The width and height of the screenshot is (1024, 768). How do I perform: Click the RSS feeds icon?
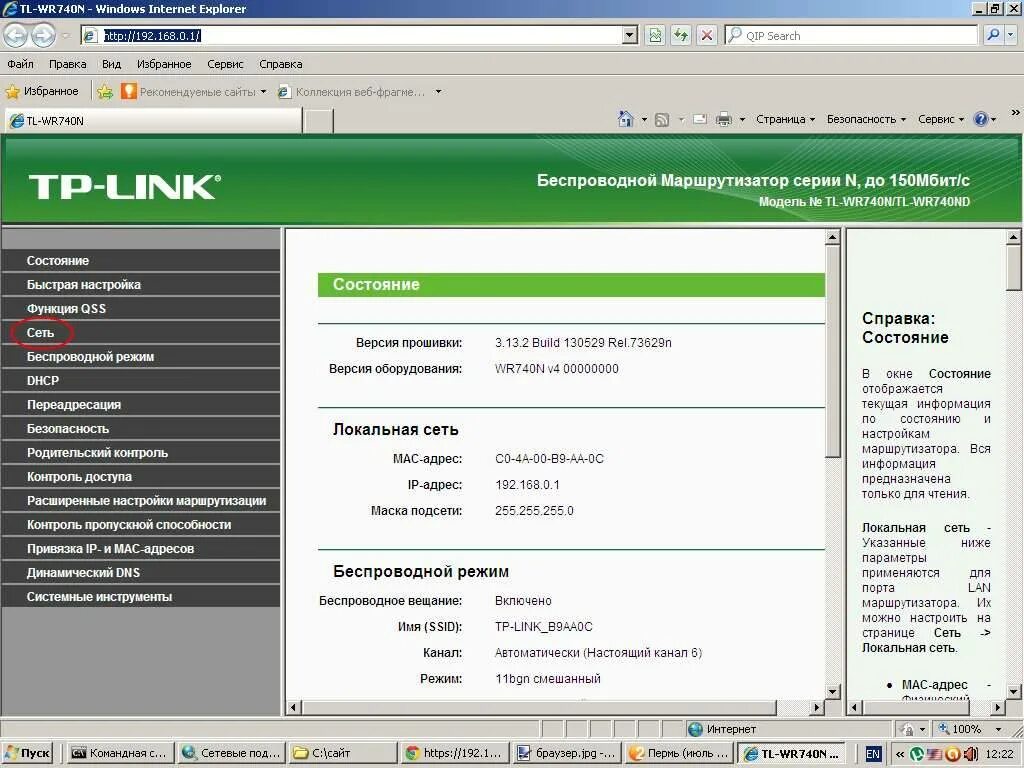click(x=659, y=118)
